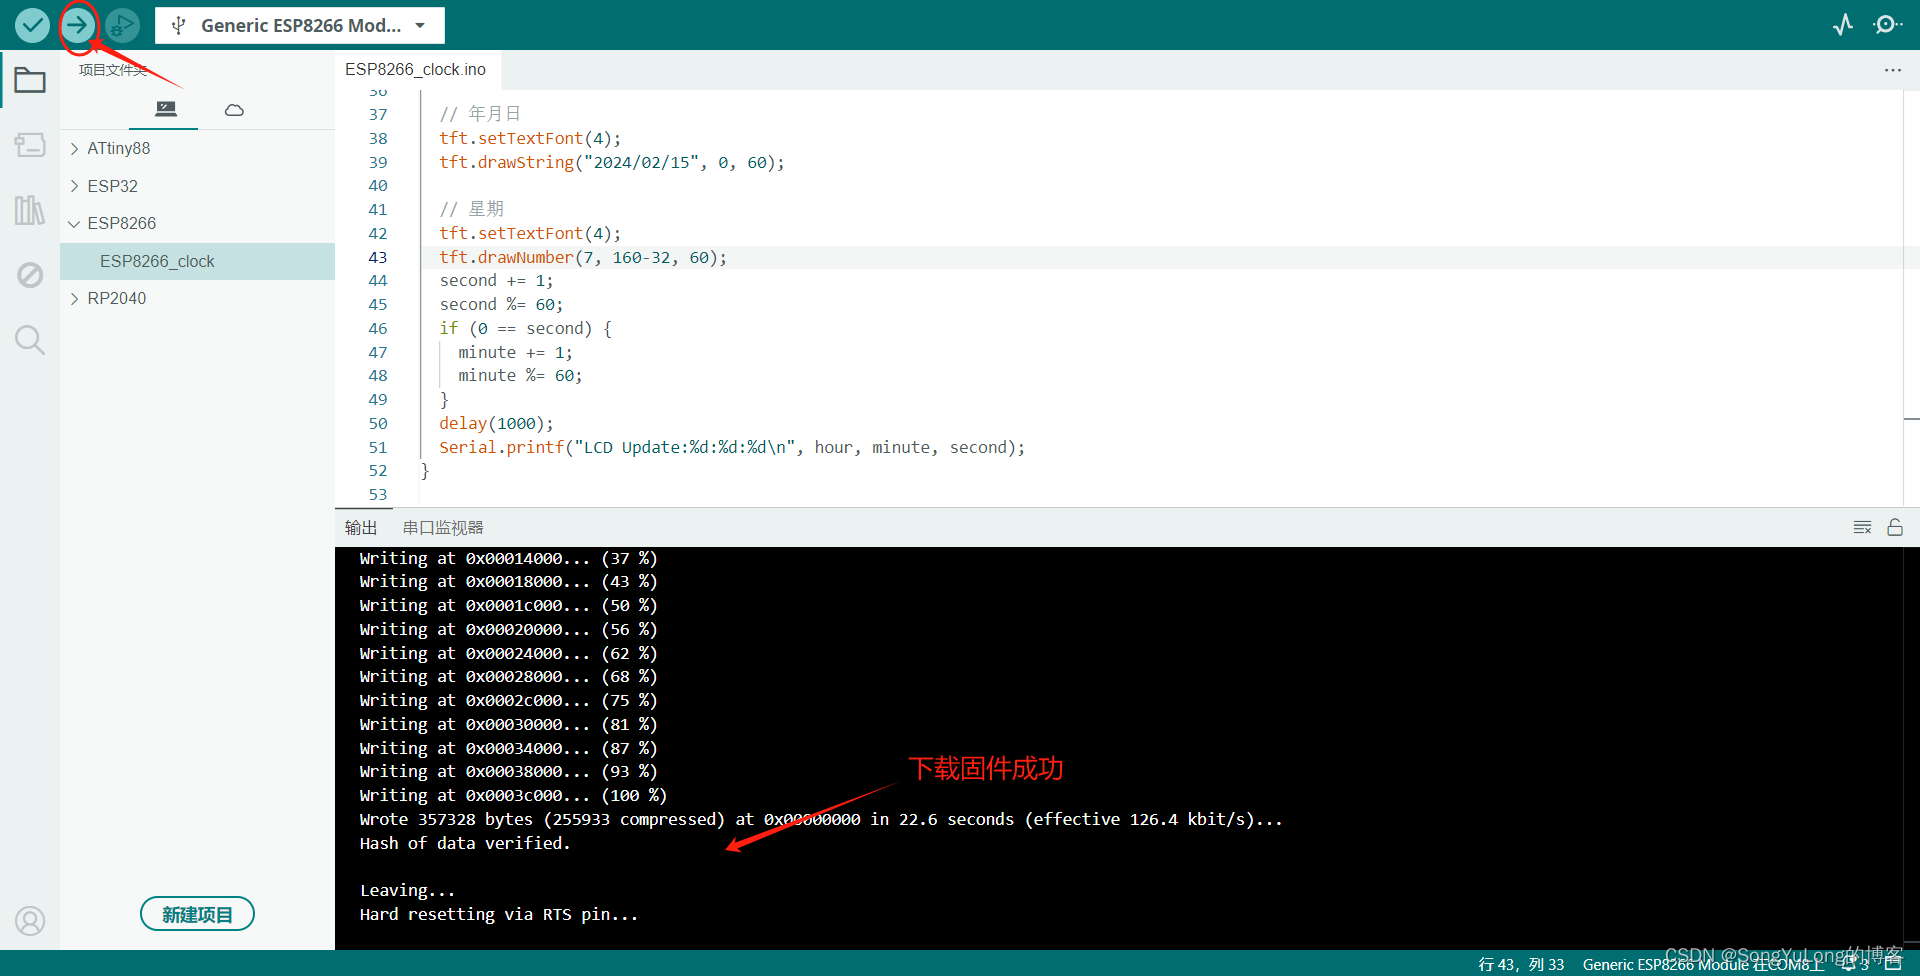Click the '// 星期' comment line
This screenshot has height=976, width=1920.
point(472,209)
